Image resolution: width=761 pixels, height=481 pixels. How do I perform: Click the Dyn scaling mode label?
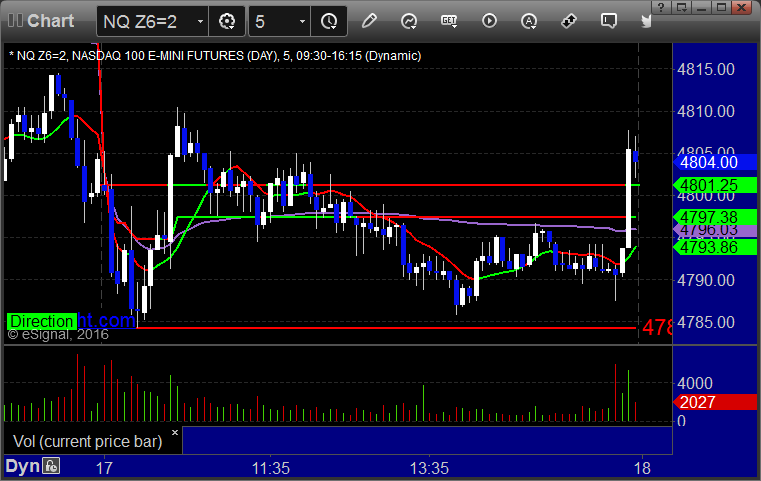[x=22, y=466]
